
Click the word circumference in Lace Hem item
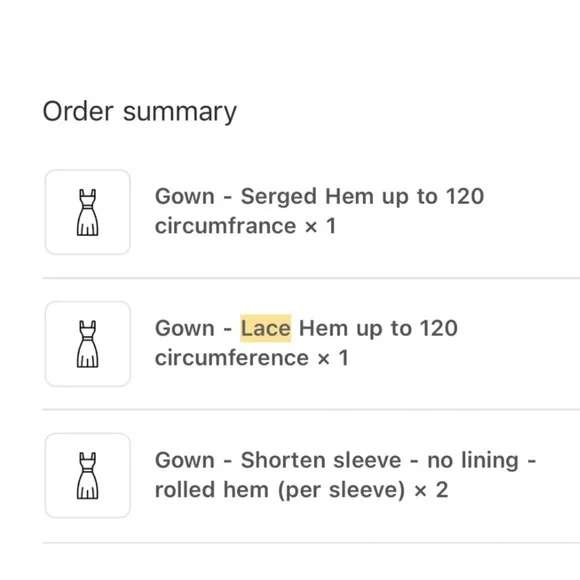pos(232,358)
